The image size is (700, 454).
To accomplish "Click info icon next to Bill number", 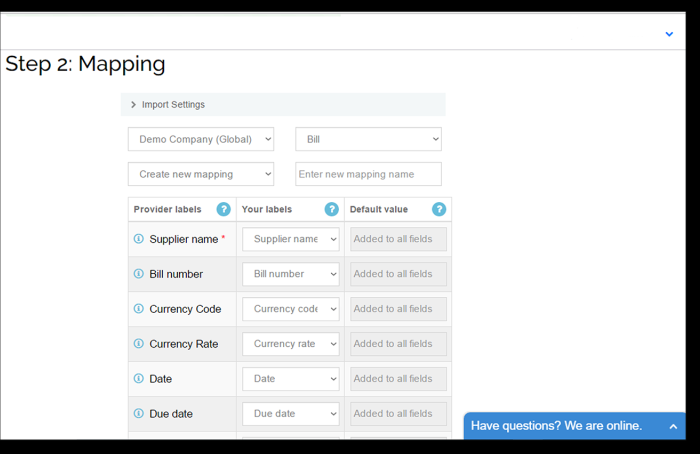I will click(x=139, y=274).
